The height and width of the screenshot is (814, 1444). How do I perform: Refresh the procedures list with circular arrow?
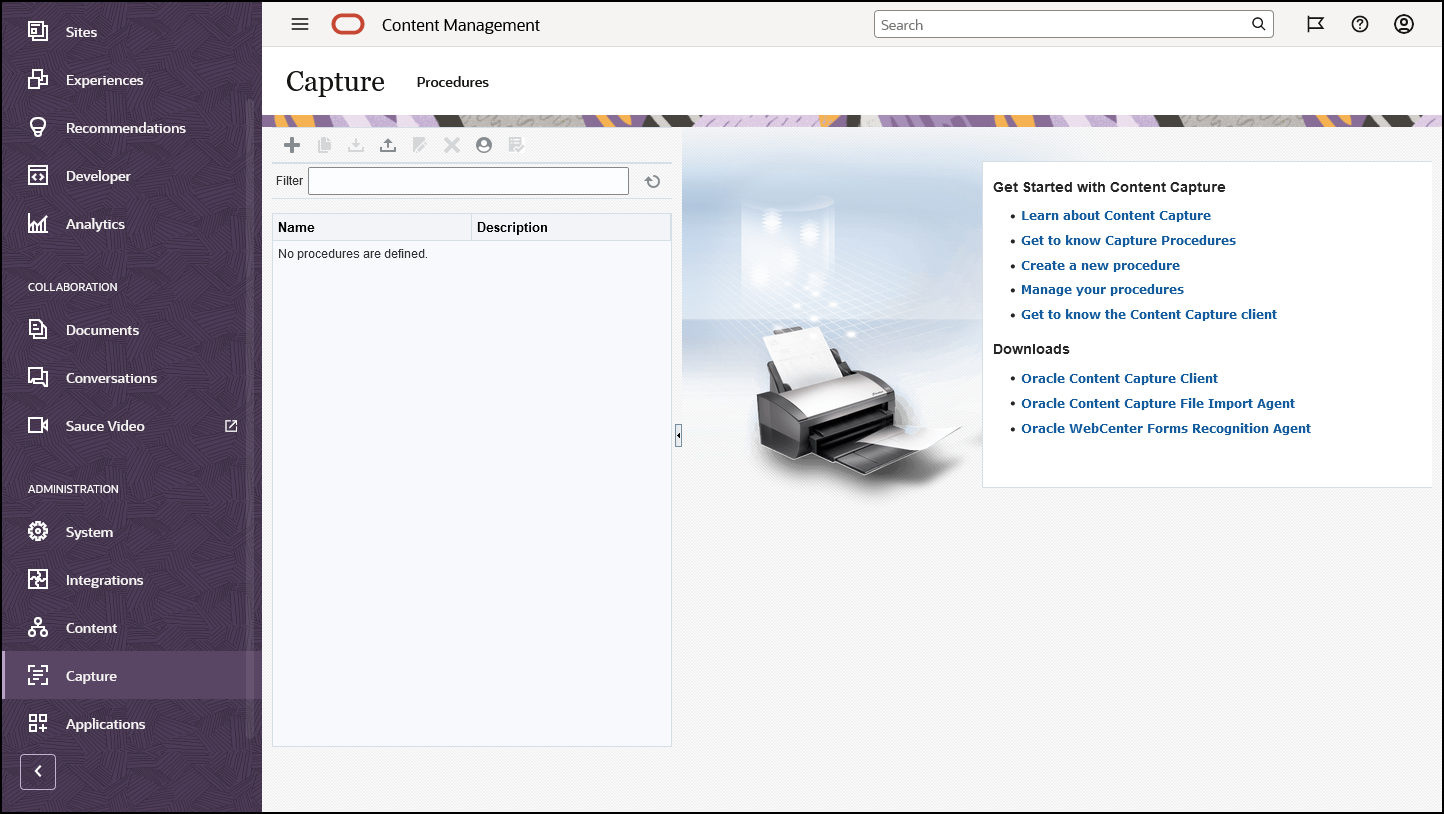tap(652, 181)
